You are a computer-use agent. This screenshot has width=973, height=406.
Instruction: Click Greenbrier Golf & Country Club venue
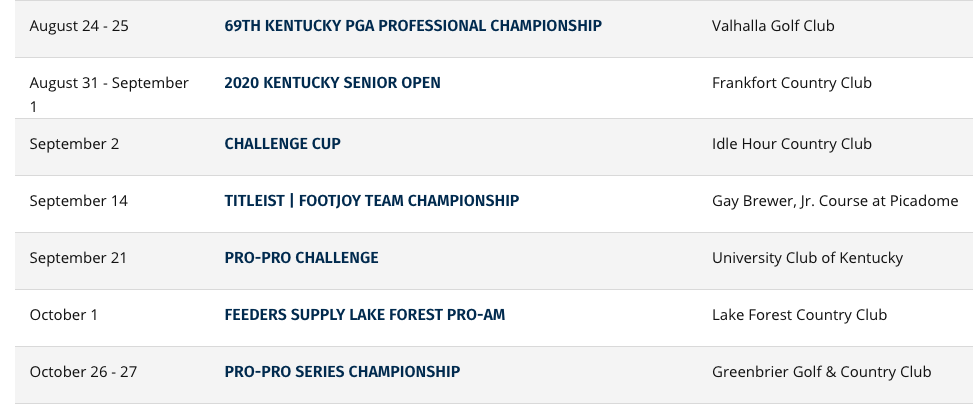[821, 372]
